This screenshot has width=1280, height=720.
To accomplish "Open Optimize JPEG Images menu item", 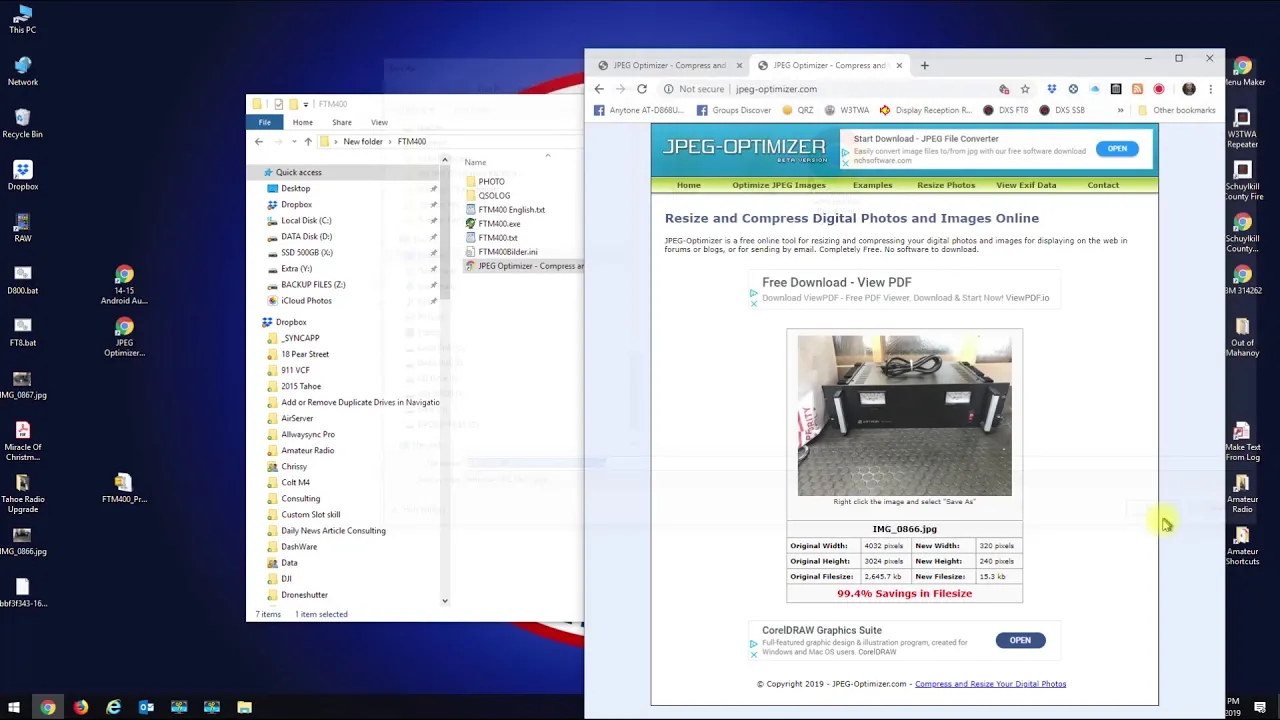I will pos(778,185).
